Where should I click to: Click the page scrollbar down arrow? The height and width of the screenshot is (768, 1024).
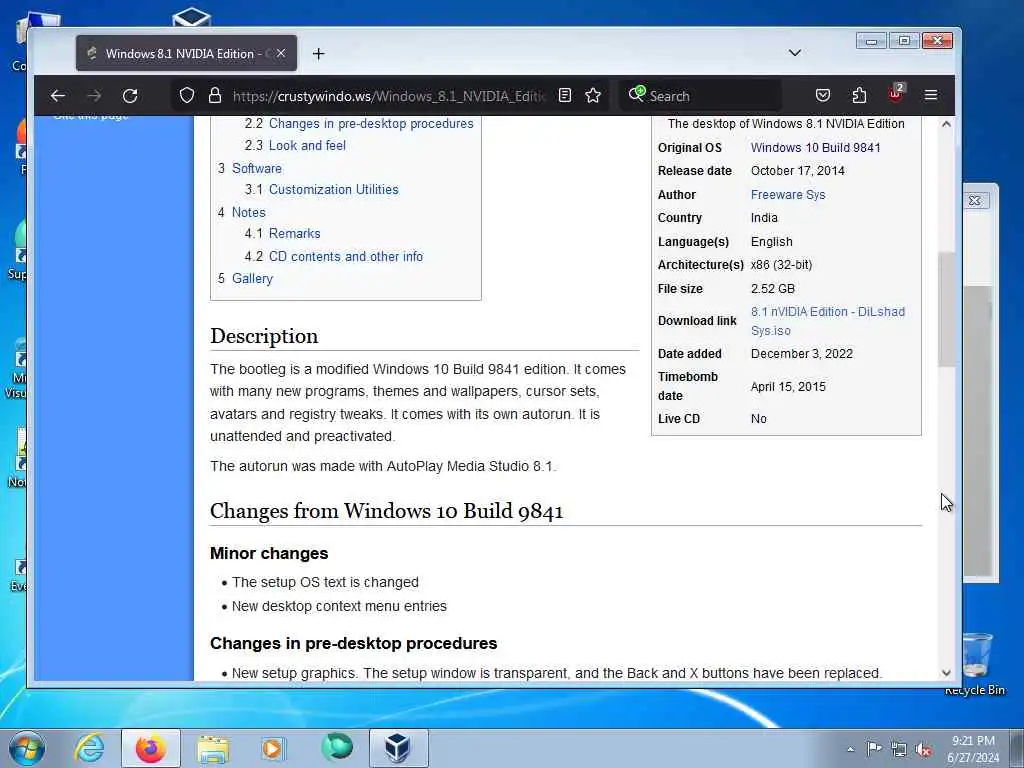click(946, 673)
